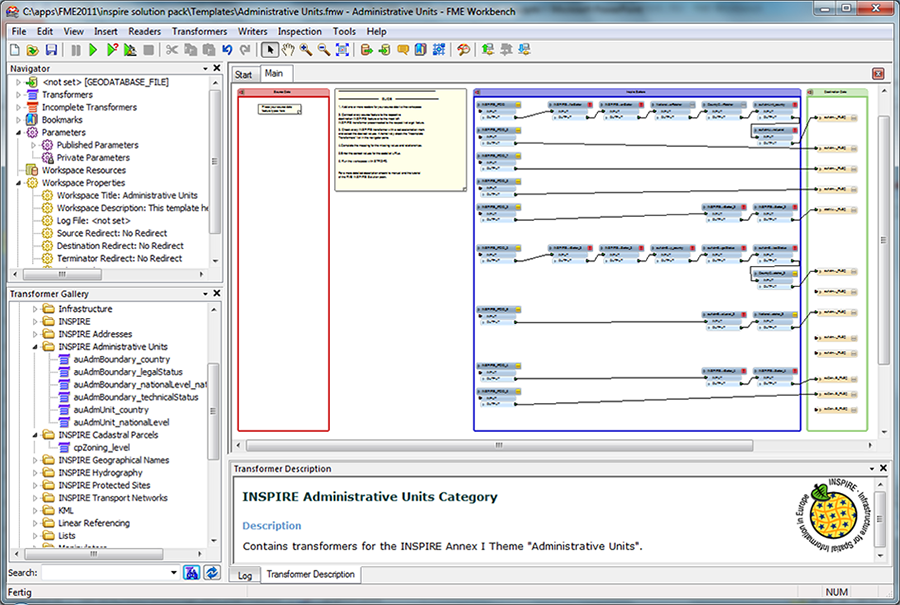The height and width of the screenshot is (605, 900).
Task: Run the translation with the green play icon
Action: pos(93,51)
